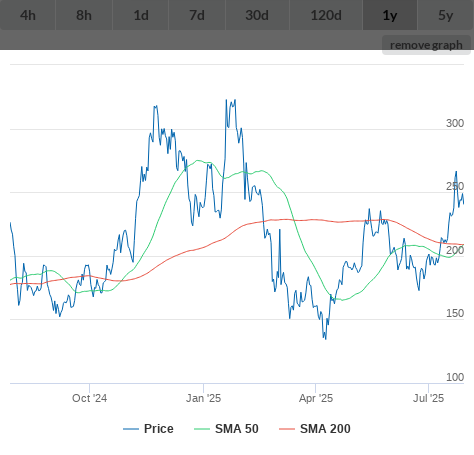Screen dimensions: 474x455
Task: Click the 300 price axis label
Action: pos(455,123)
